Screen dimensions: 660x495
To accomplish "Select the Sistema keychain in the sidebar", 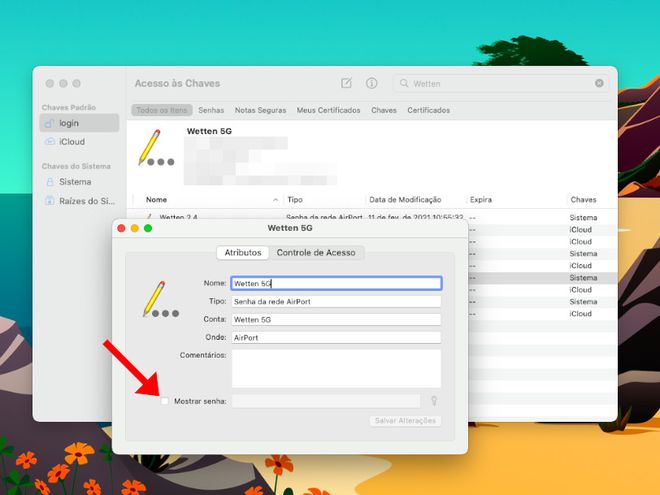I will click(x=79, y=182).
